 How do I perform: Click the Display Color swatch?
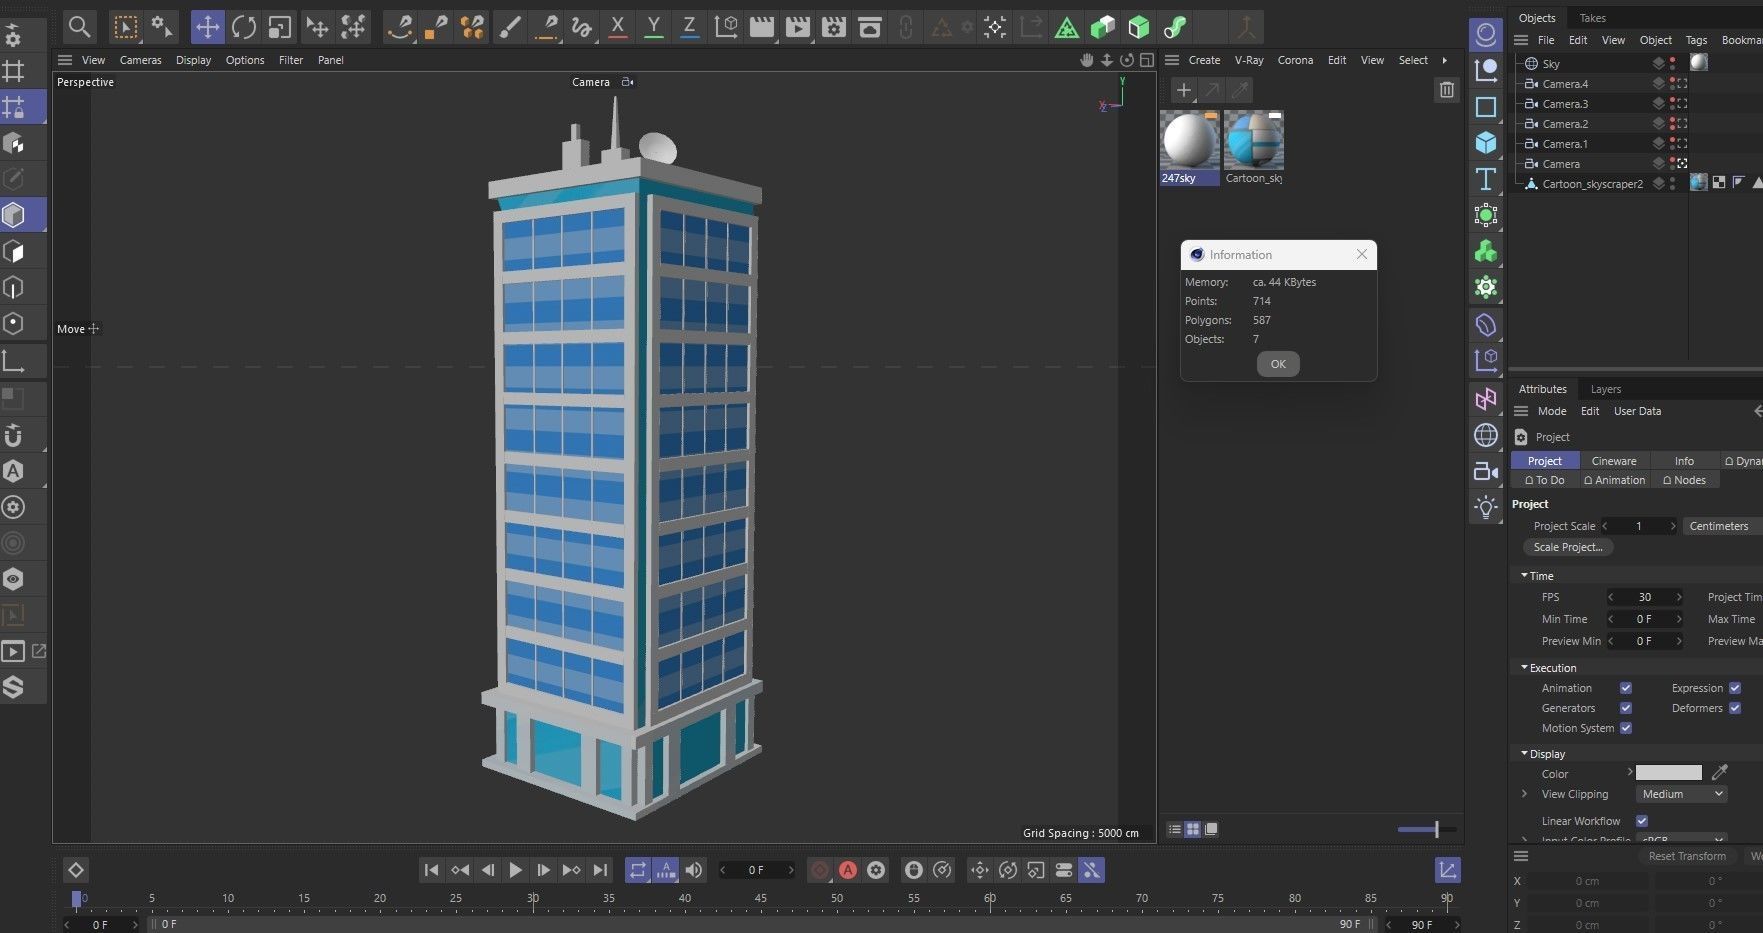click(1668, 773)
